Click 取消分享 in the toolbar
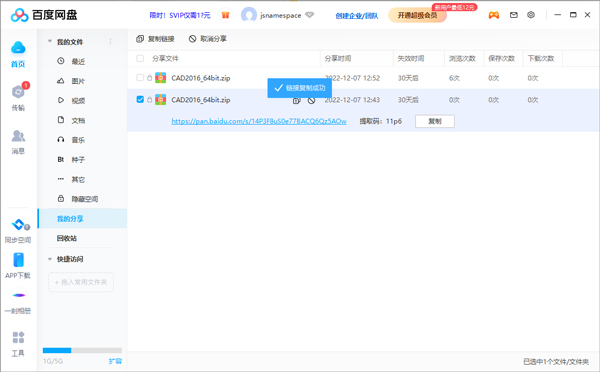The height and width of the screenshot is (372, 600). [x=208, y=39]
